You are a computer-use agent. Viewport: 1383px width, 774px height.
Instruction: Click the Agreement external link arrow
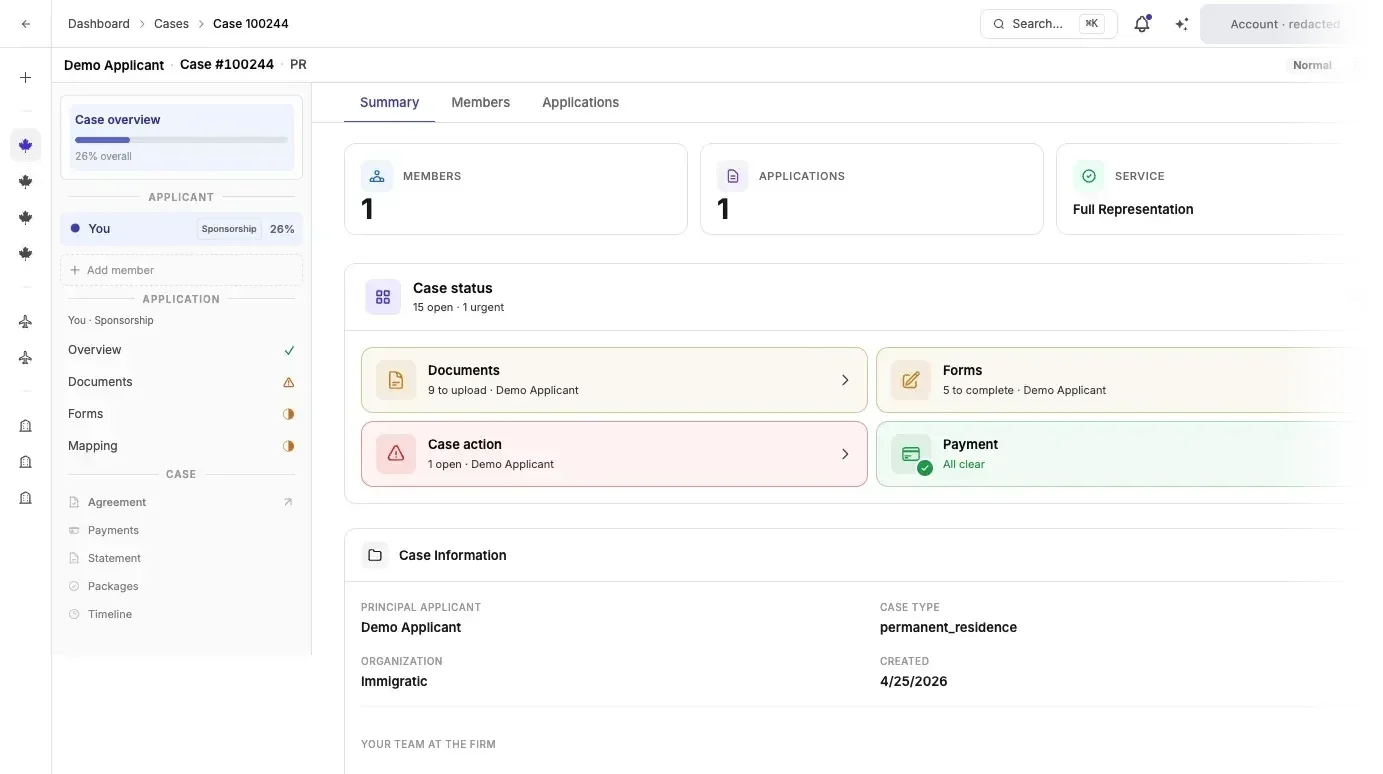point(288,502)
